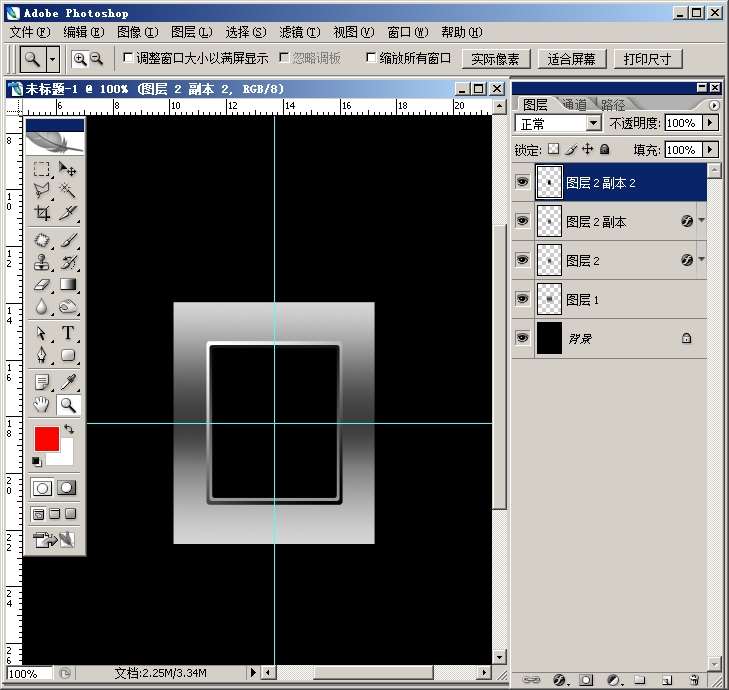Open 文件 menu
729x690 pixels.
(x=29, y=32)
